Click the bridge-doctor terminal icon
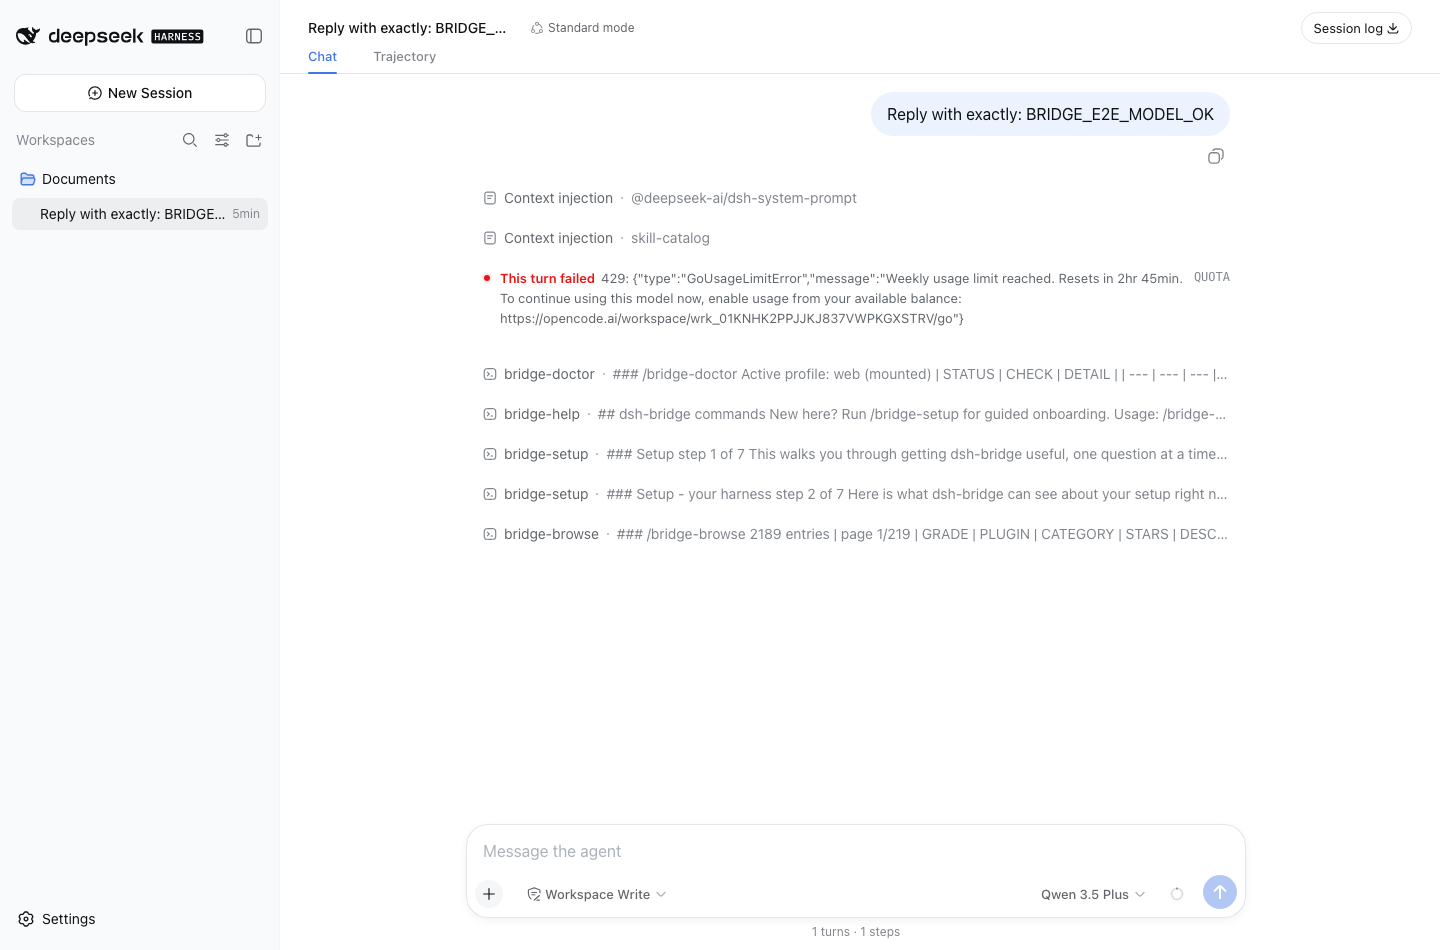This screenshot has height=950, width=1440. (490, 374)
